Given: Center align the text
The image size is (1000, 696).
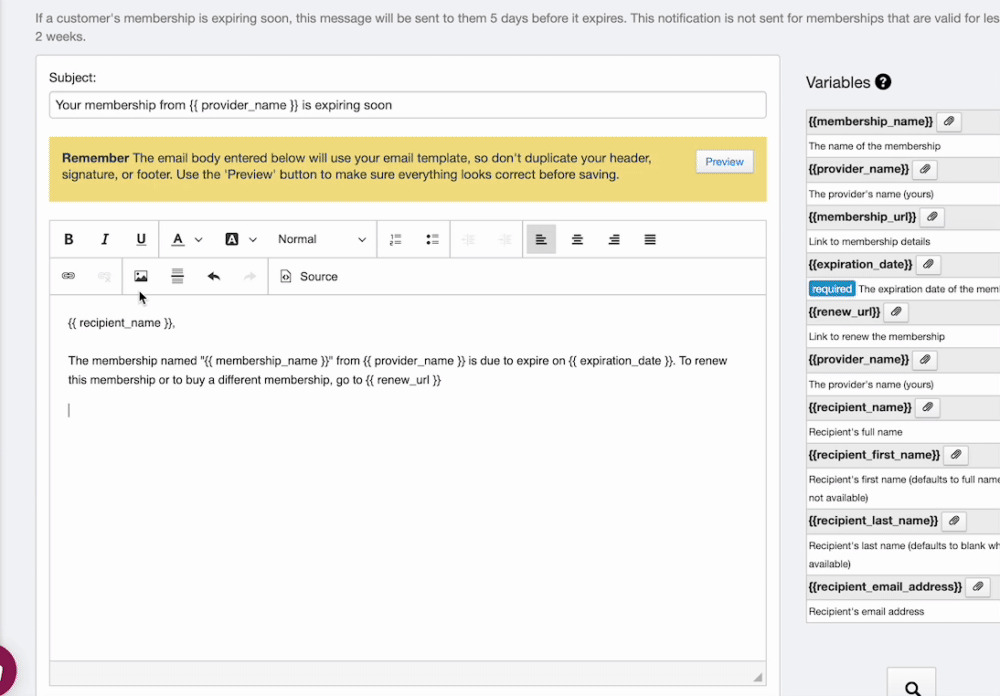Looking at the screenshot, I should pyautogui.click(x=578, y=239).
